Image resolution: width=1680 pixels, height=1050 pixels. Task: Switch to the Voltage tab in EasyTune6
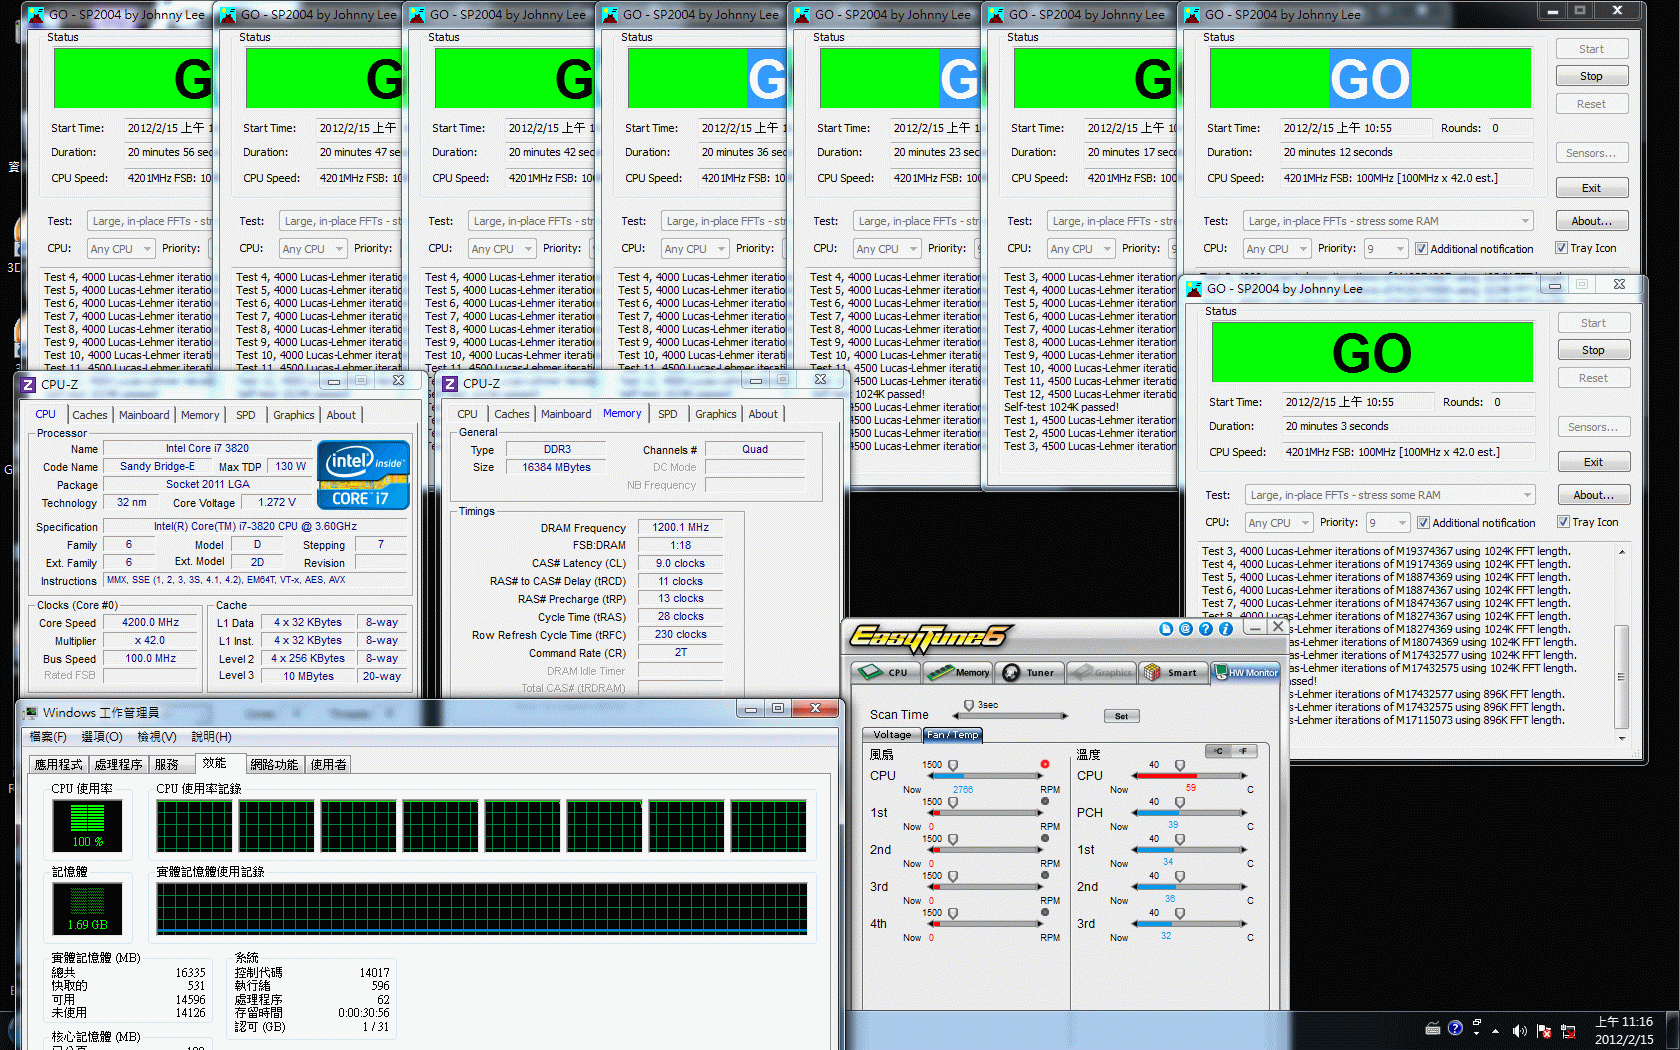[x=892, y=734]
